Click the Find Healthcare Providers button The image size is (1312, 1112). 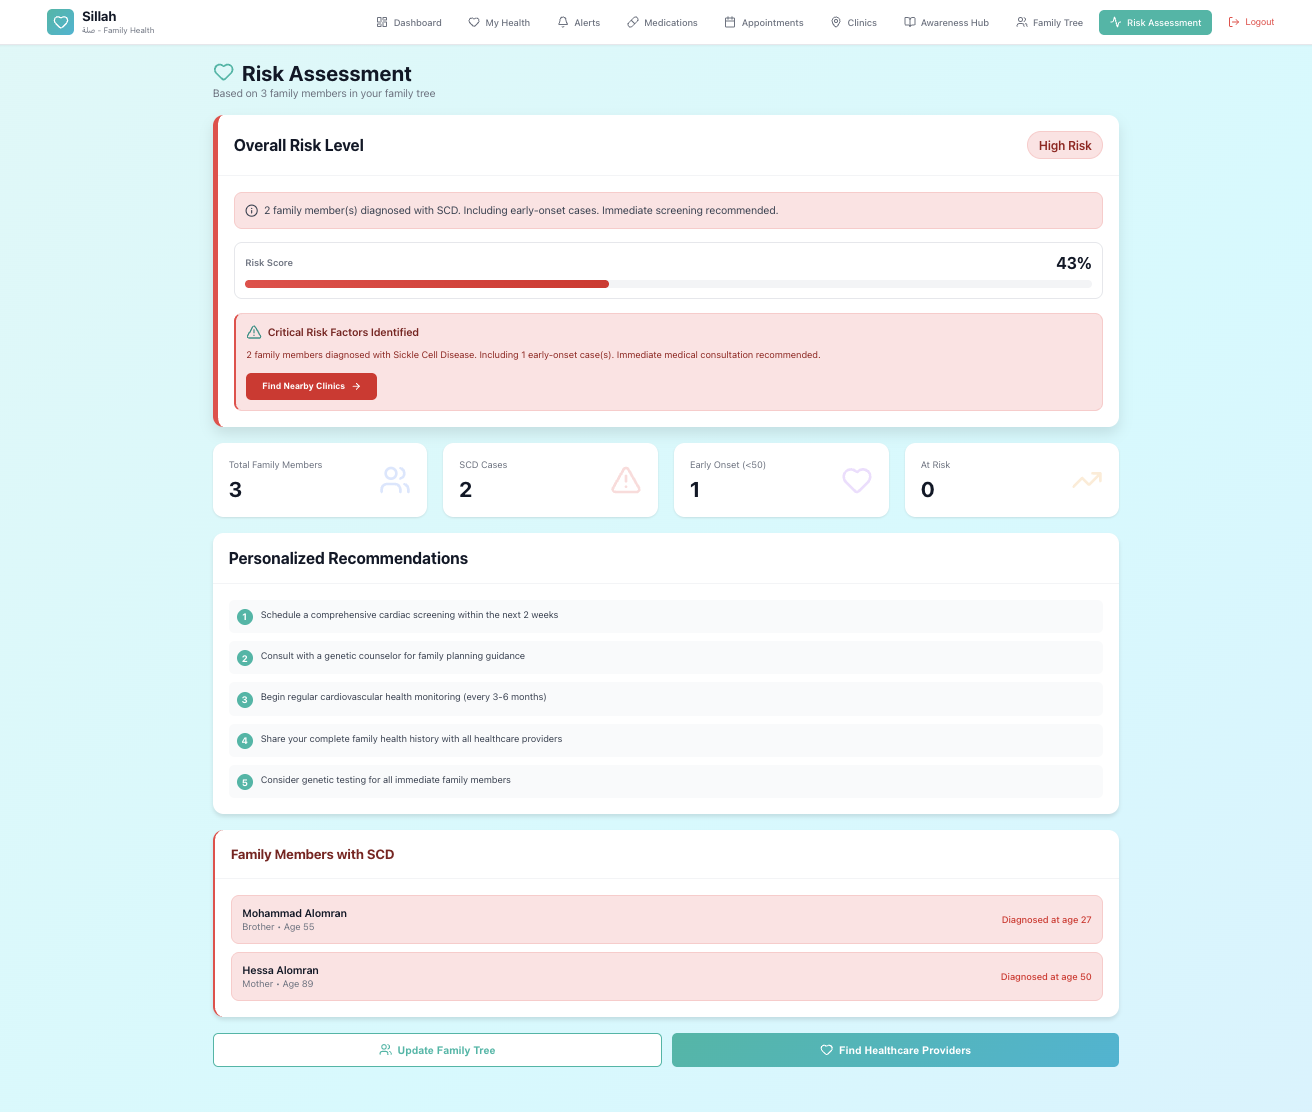[894, 1050]
